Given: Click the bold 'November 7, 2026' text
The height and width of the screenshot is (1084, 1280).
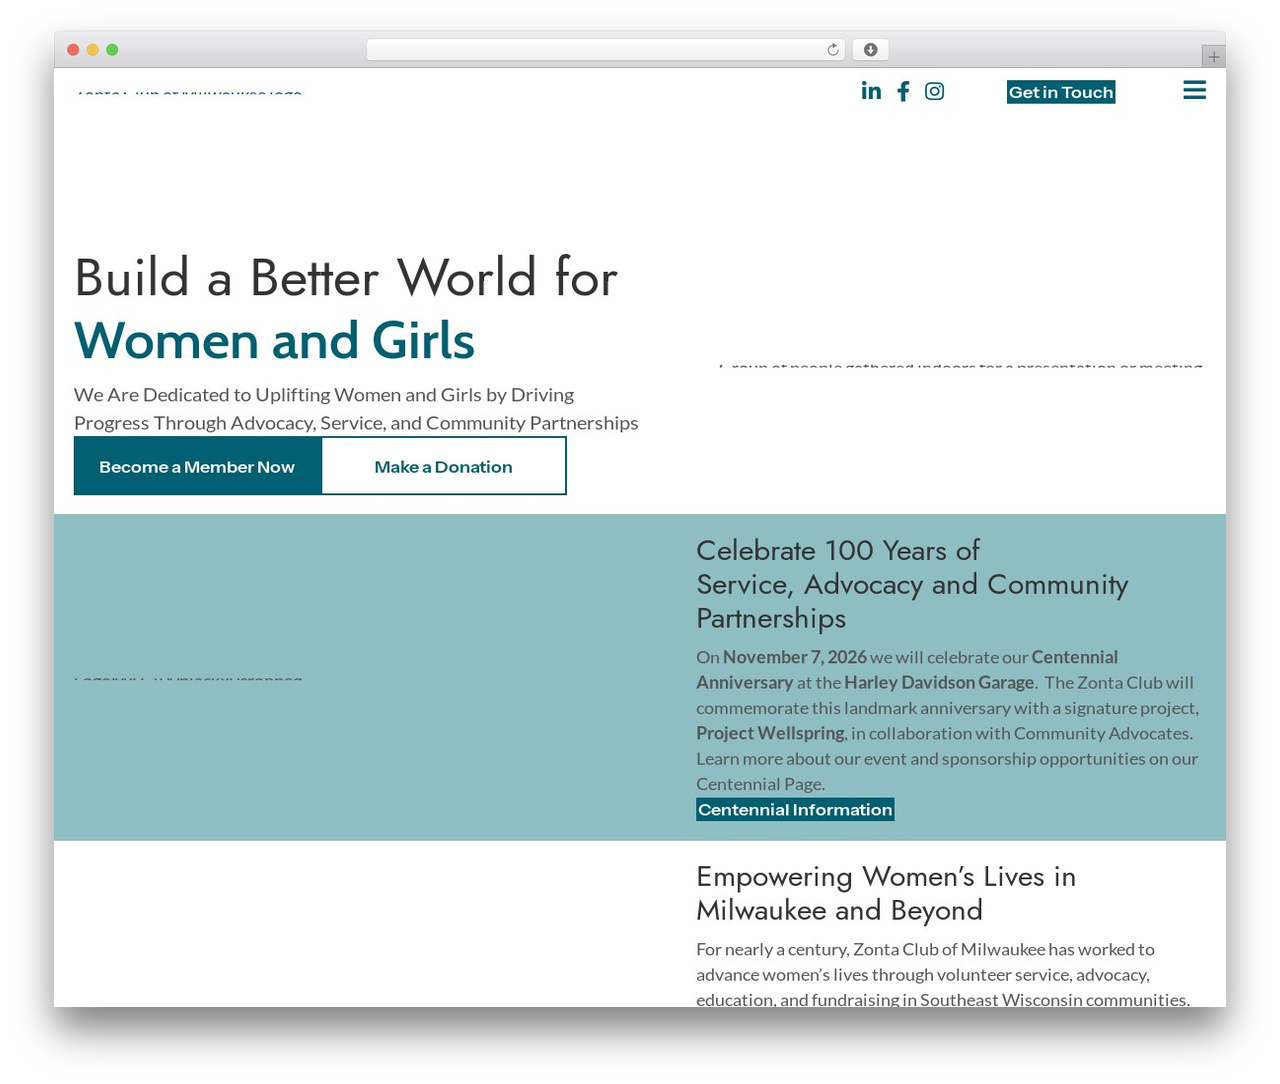Looking at the screenshot, I should (795, 657).
